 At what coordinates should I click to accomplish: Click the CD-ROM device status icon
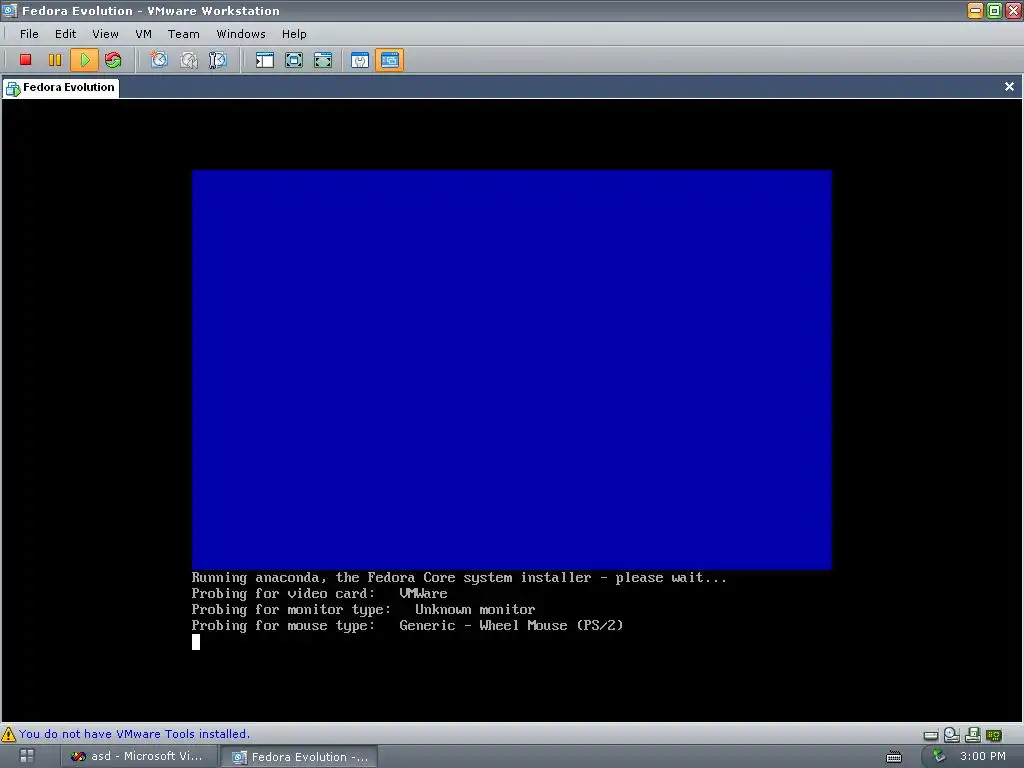pos(952,735)
